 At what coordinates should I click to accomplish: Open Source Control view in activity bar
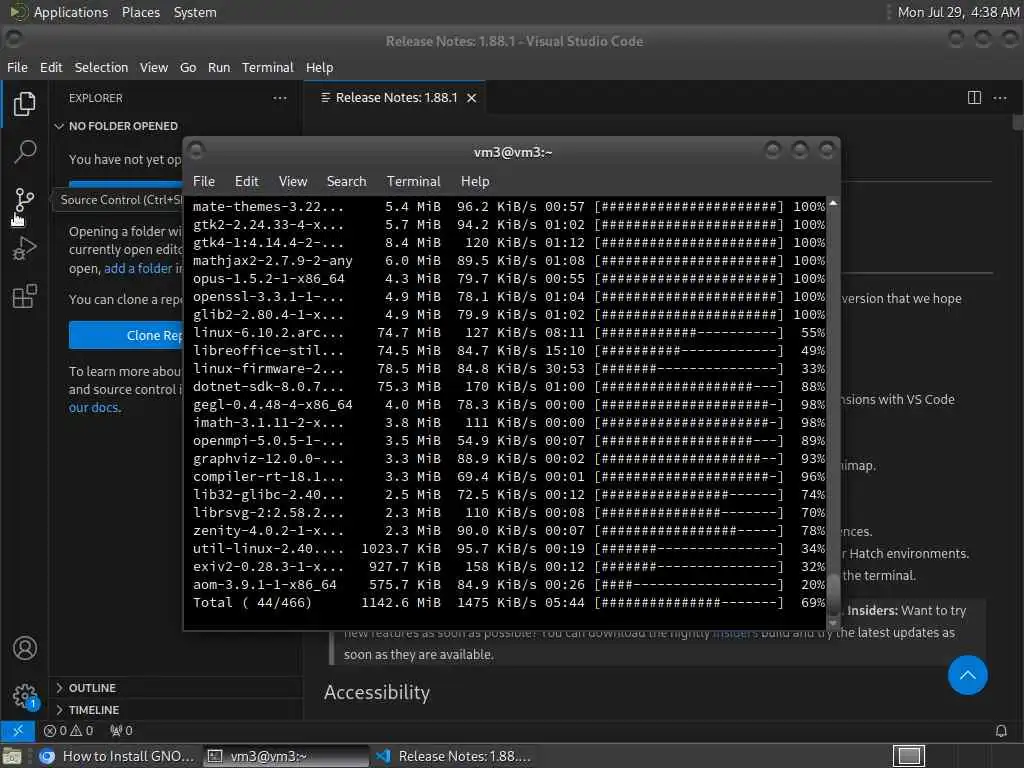click(25, 199)
